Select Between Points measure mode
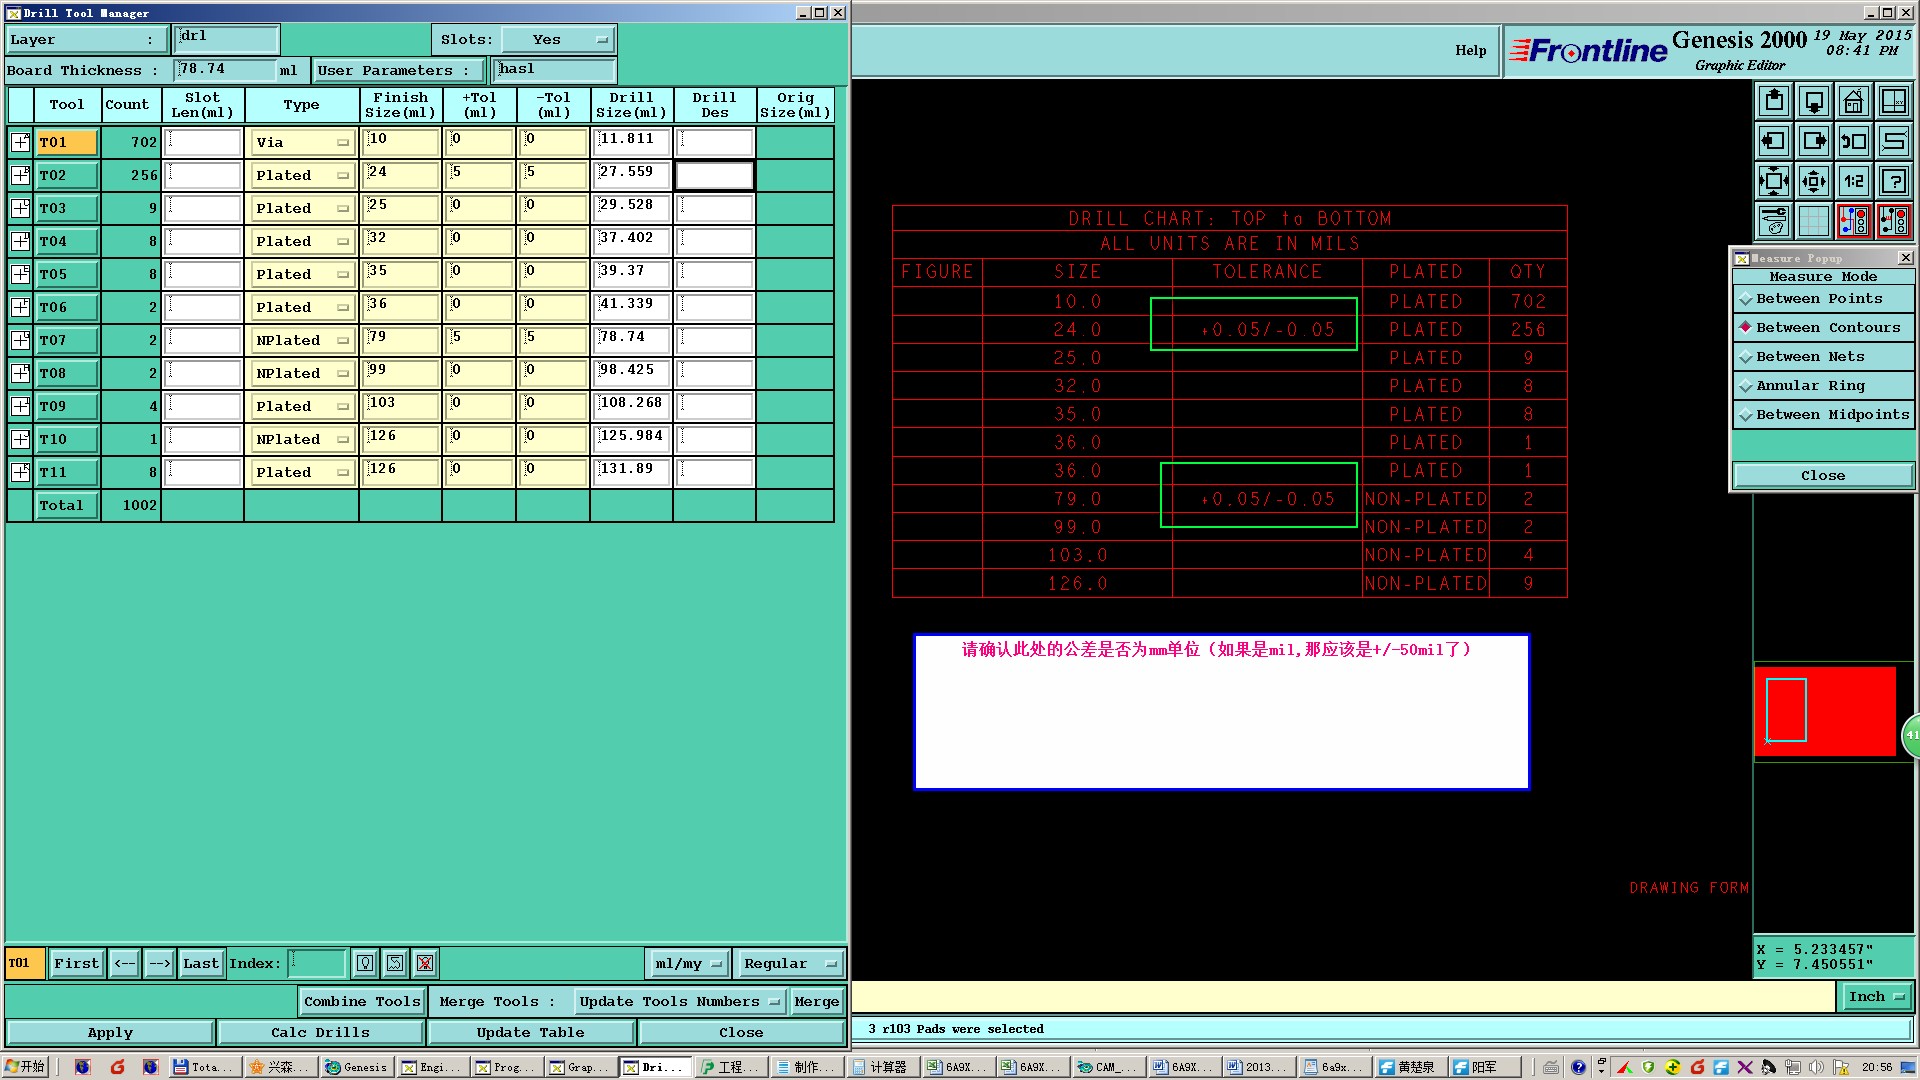The height and width of the screenshot is (1080, 1920). (1819, 299)
